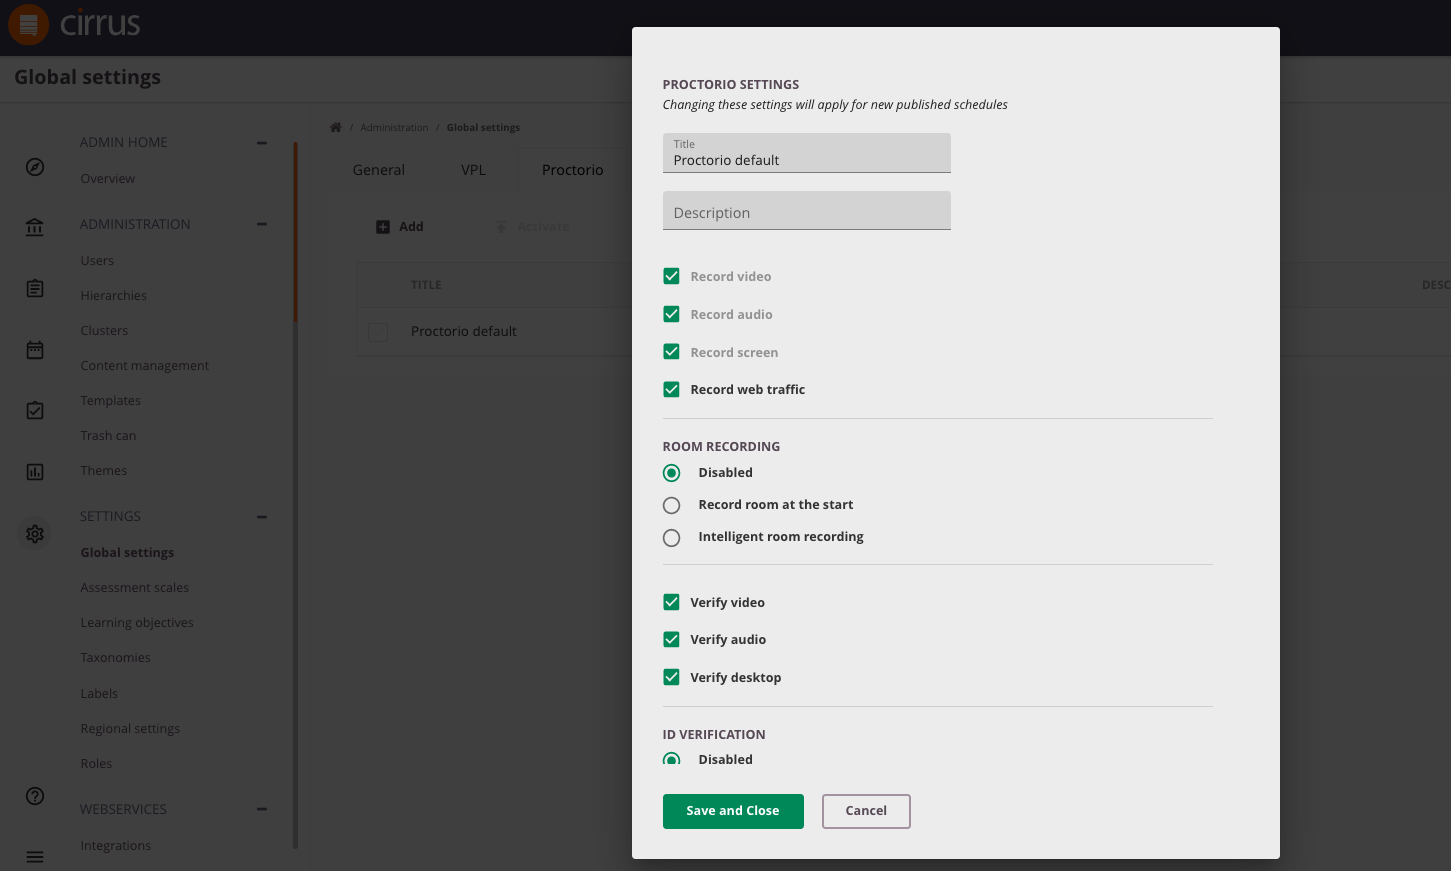The image size is (1451, 871).
Task: Open the administration building icon in sidebar
Action: 35,227
